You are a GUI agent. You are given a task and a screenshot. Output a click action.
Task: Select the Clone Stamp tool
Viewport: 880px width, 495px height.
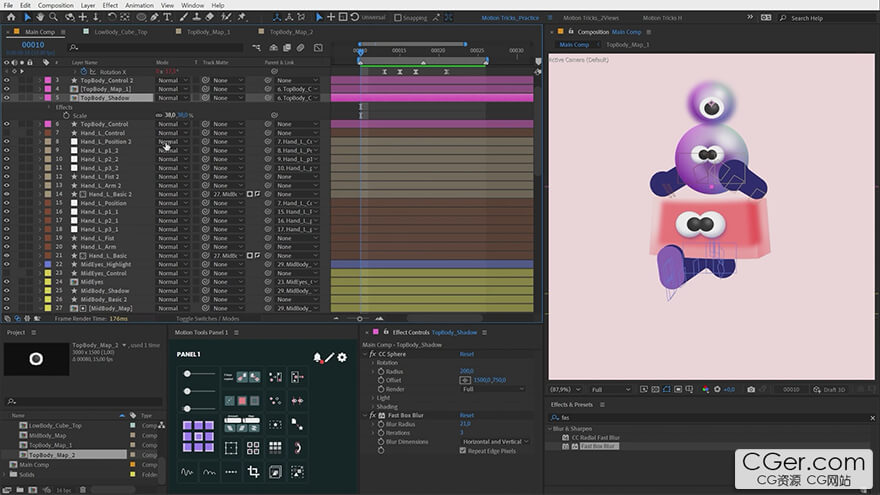(x=196, y=17)
